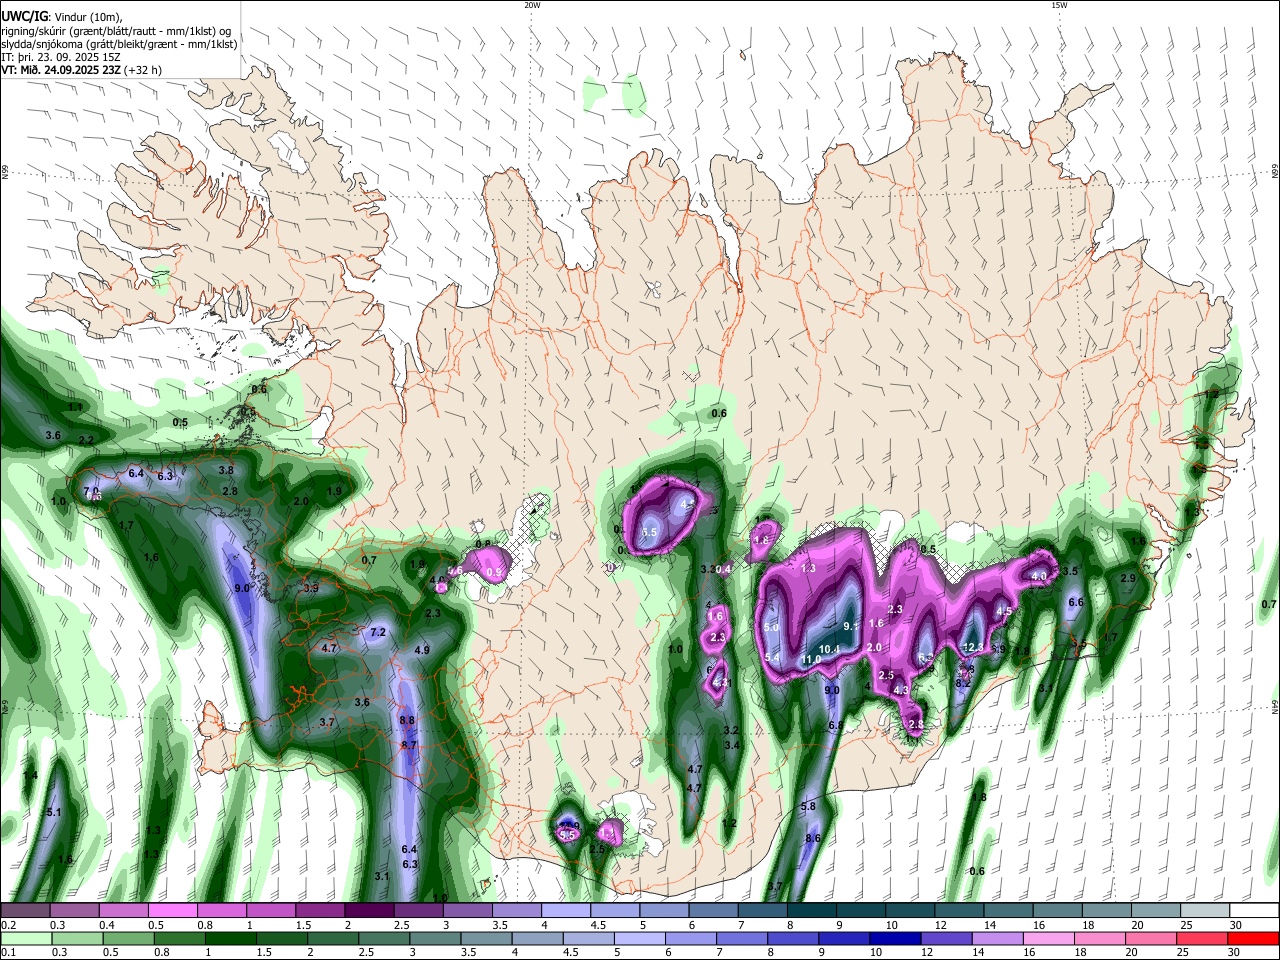Click the 15W longitude label
This screenshot has width=1280, height=960.
(x=1059, y=5)
